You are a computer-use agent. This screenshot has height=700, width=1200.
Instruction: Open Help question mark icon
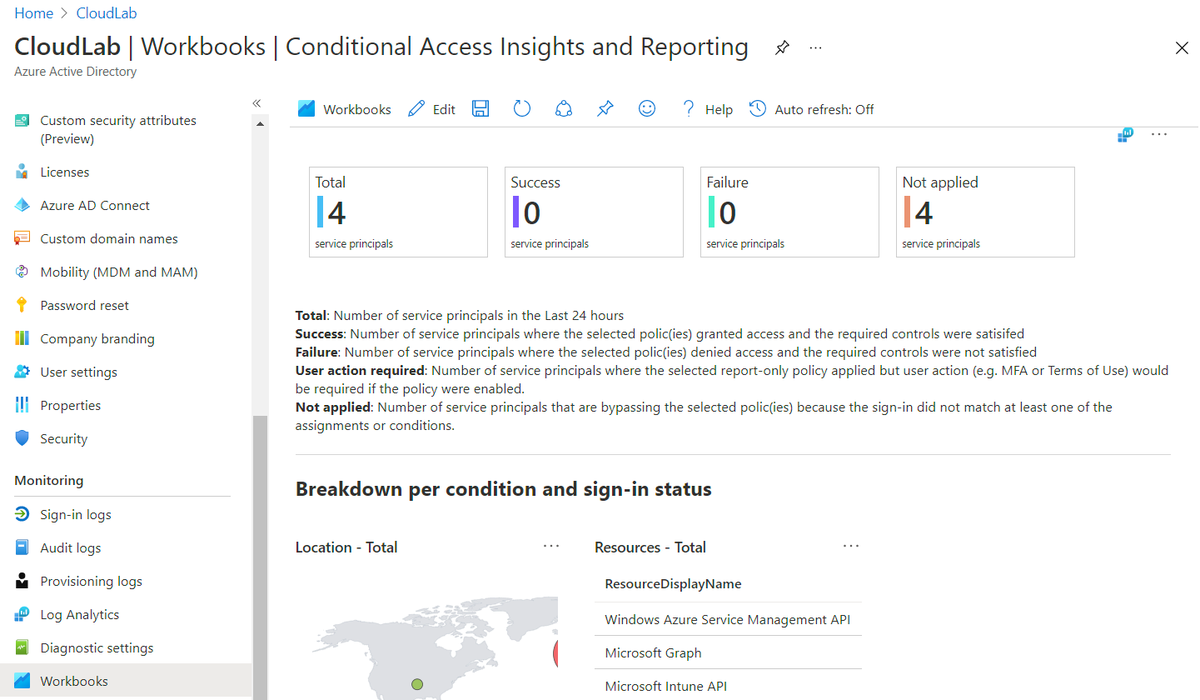(x=688, y=109)
